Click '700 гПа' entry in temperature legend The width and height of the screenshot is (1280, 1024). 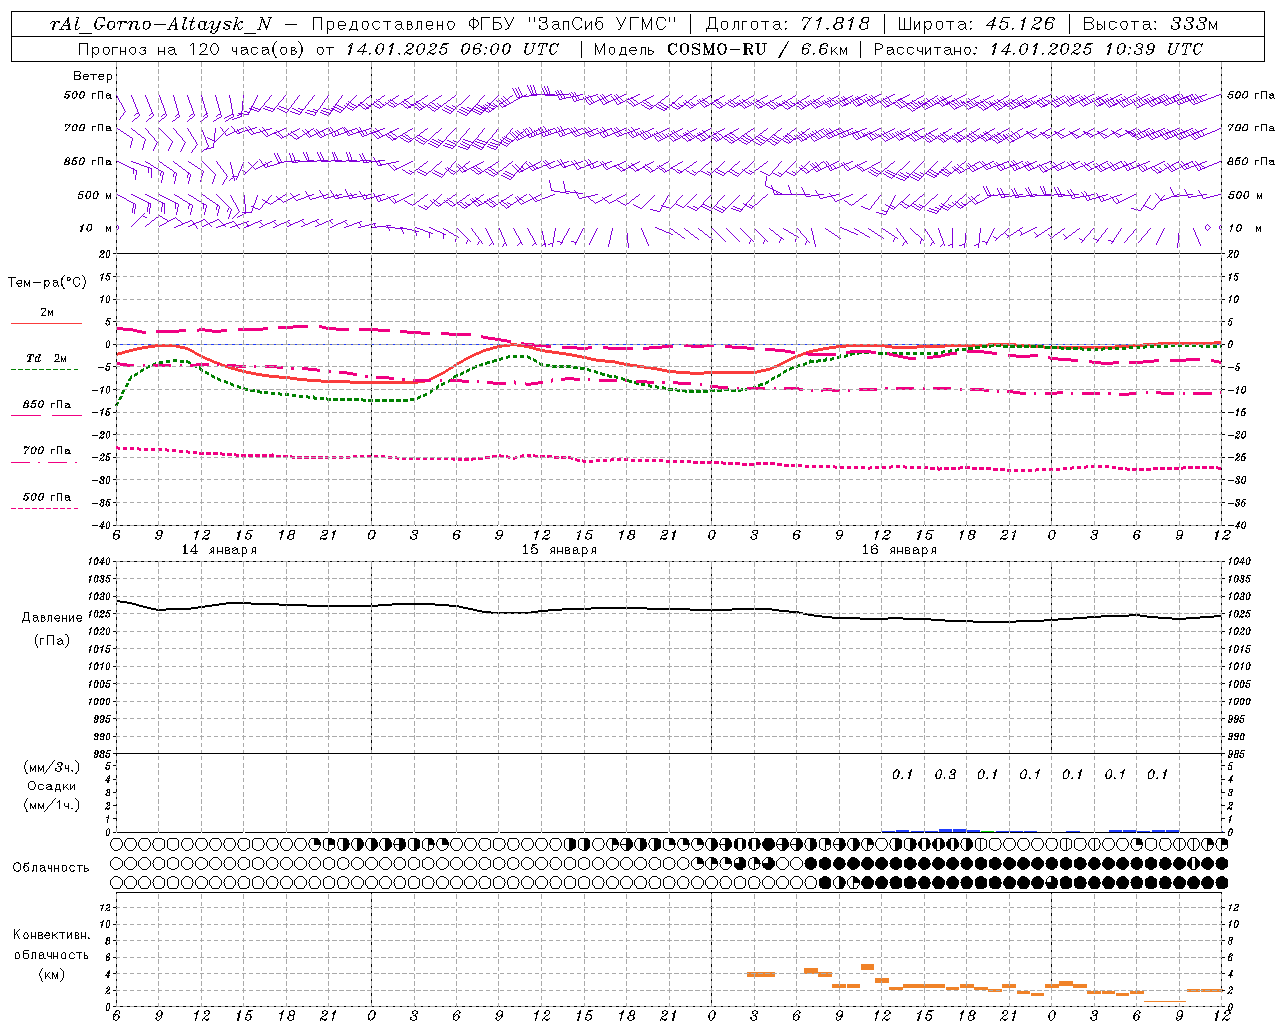47,451
